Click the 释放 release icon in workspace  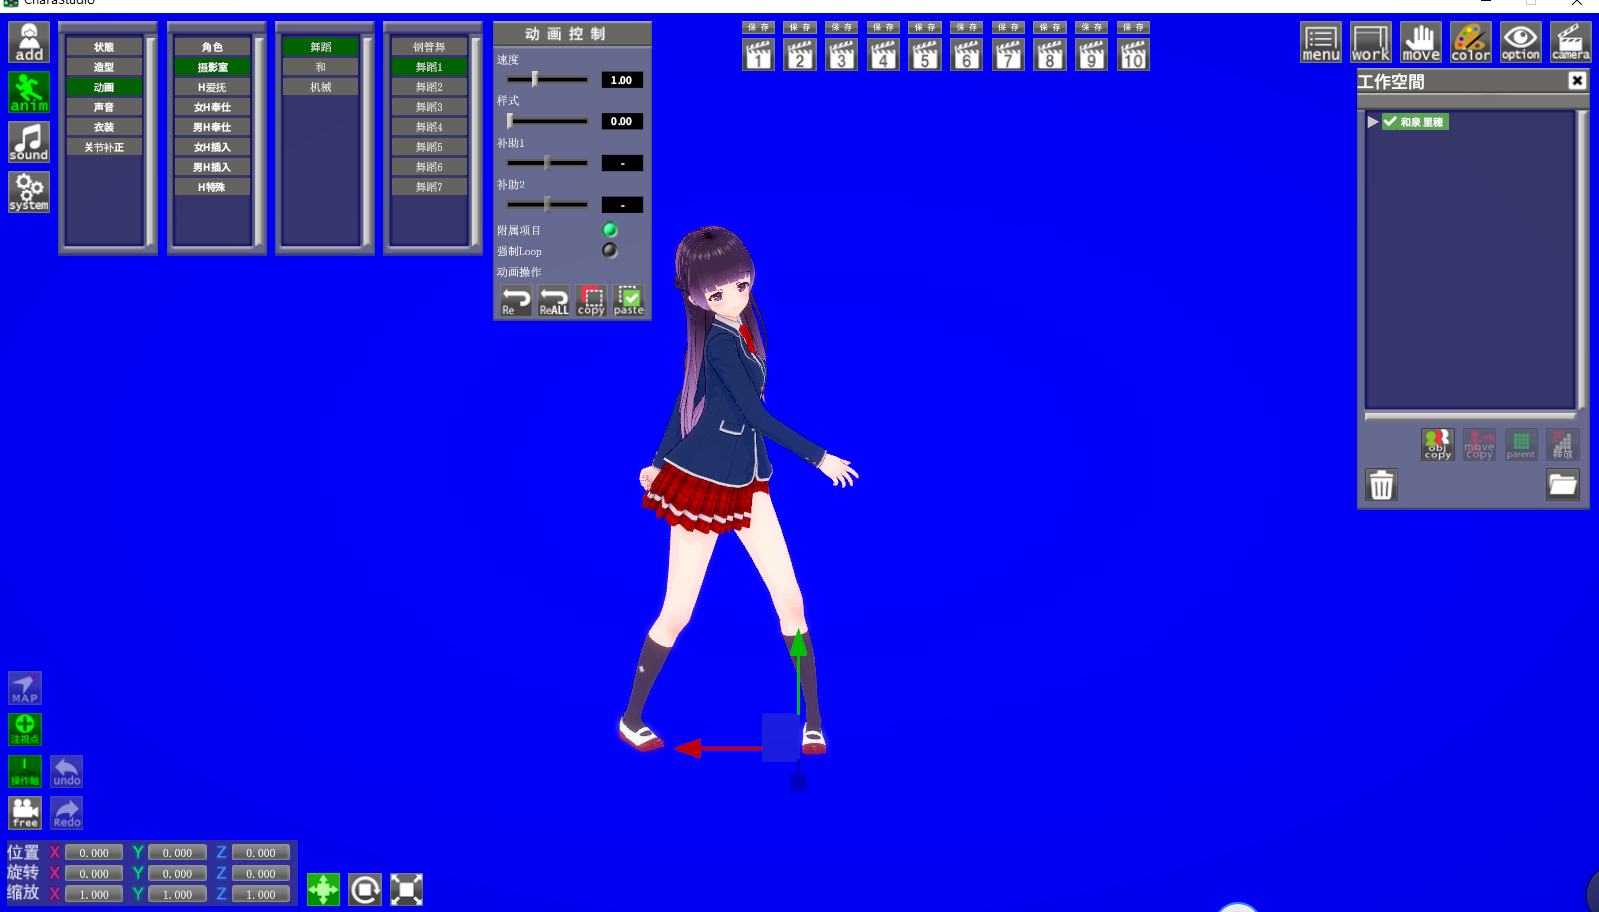click(1563, 445)
